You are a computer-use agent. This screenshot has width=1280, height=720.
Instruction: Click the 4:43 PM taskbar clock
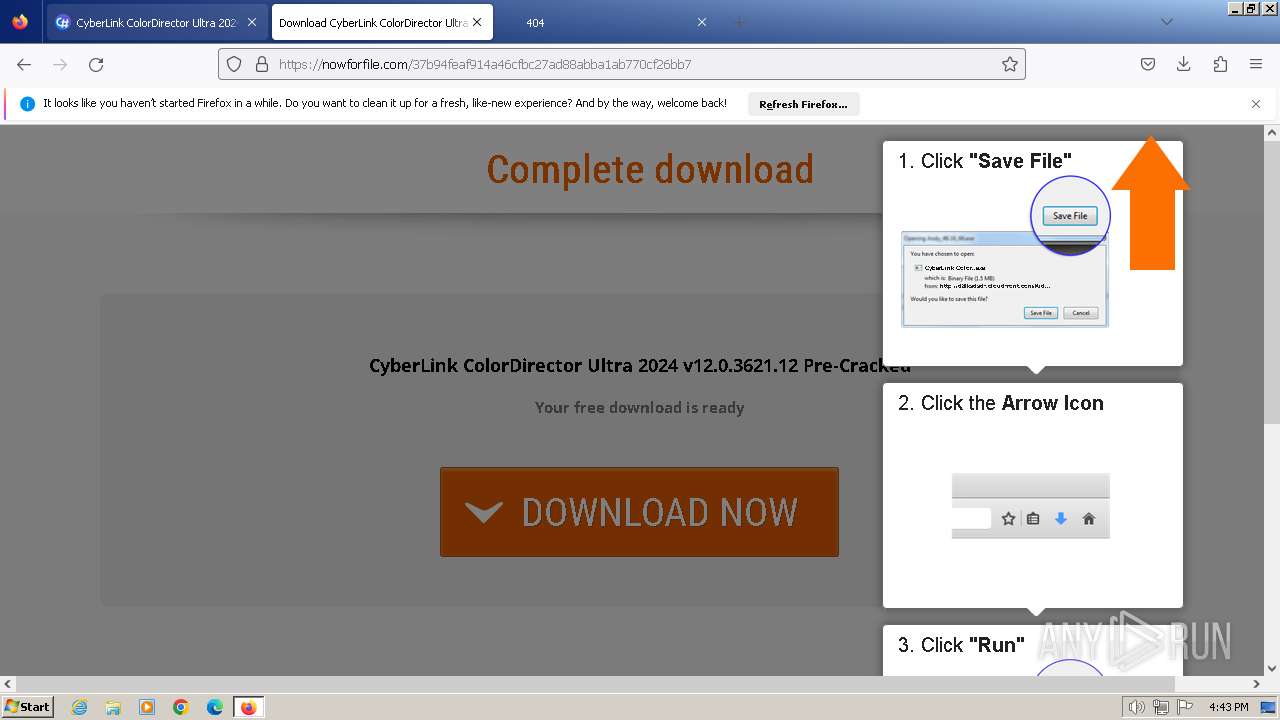coord(1229,707)
